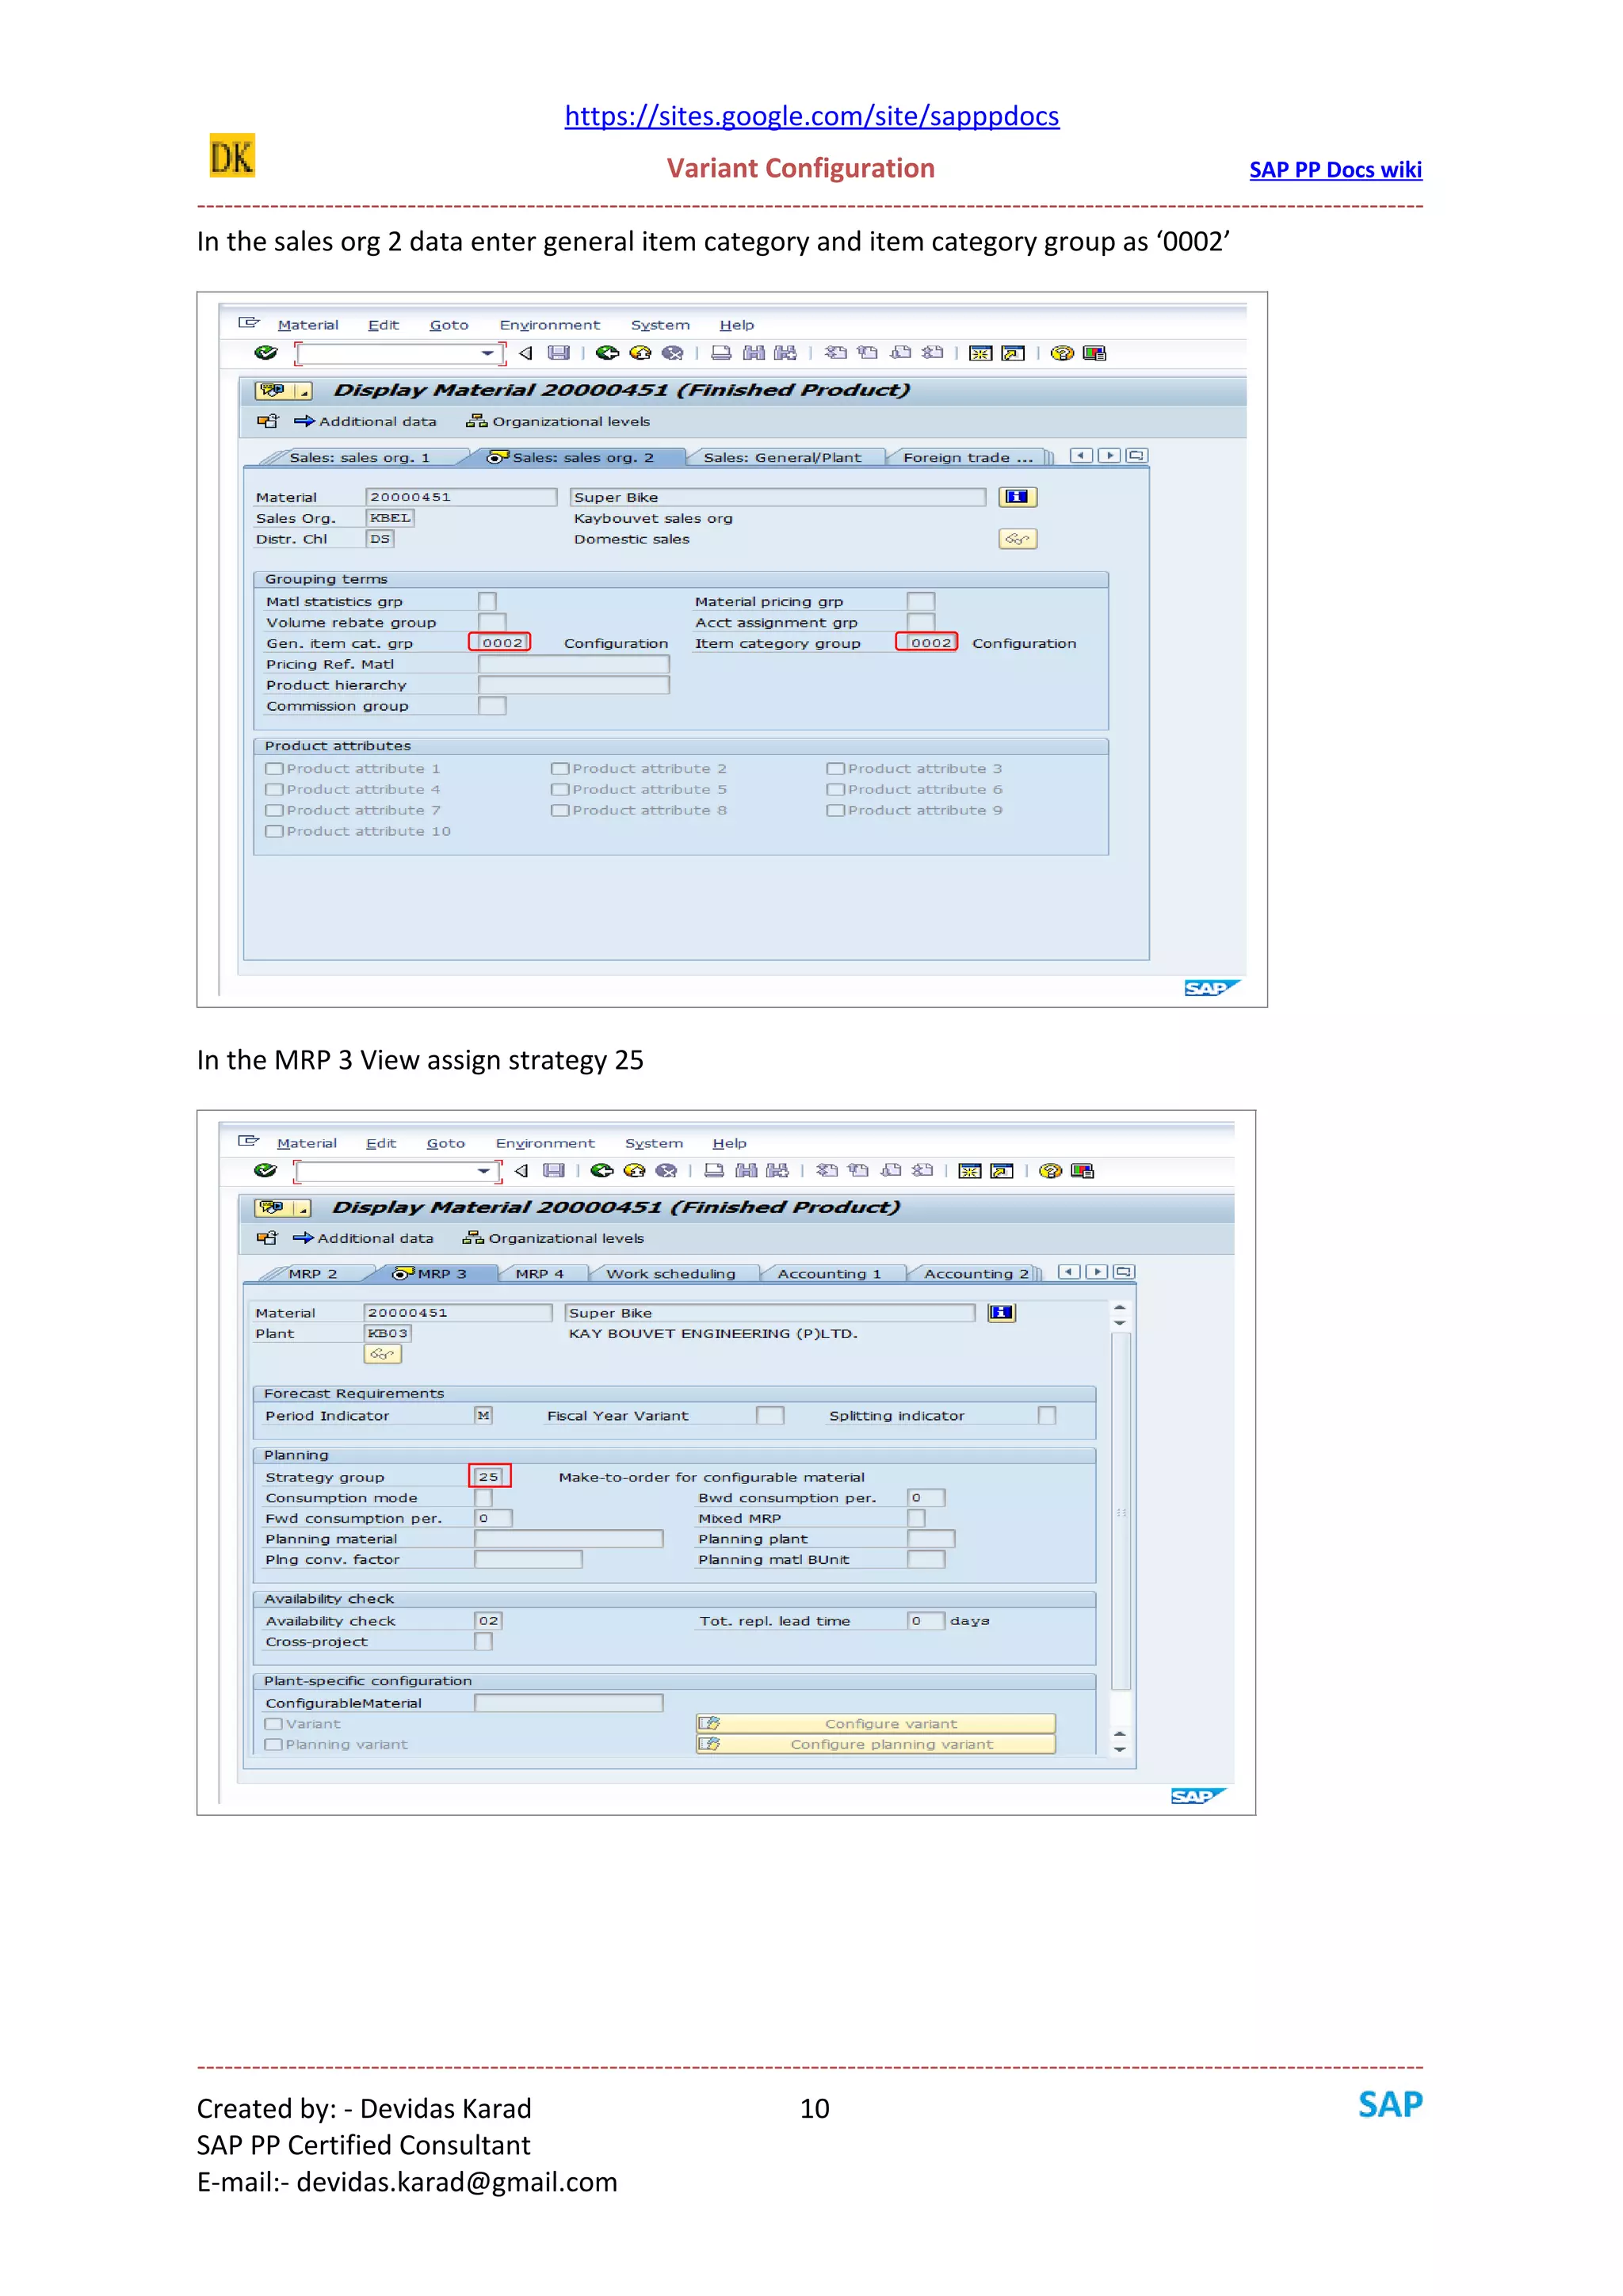Click Configure planning variant button
Image resolution: width=1623 pixels, height=2296 pixels.
tap(876, 1745)
